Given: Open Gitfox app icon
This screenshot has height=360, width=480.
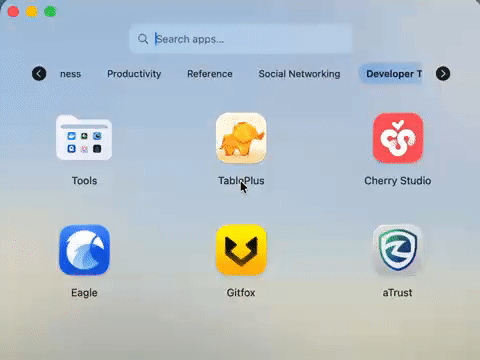Looking at the screenshot, I should (241, 250).
